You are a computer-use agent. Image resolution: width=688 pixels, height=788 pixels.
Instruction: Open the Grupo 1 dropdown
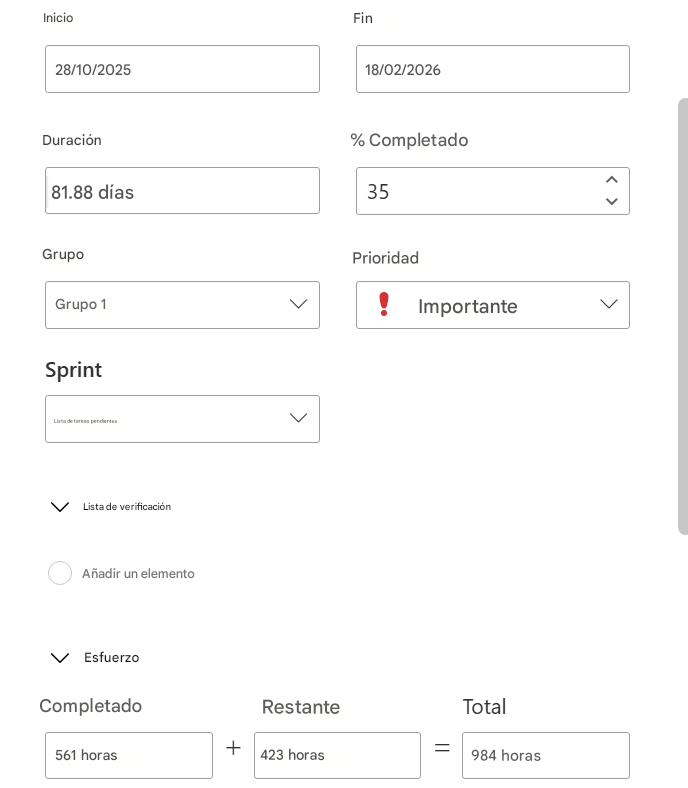[182, 305]
